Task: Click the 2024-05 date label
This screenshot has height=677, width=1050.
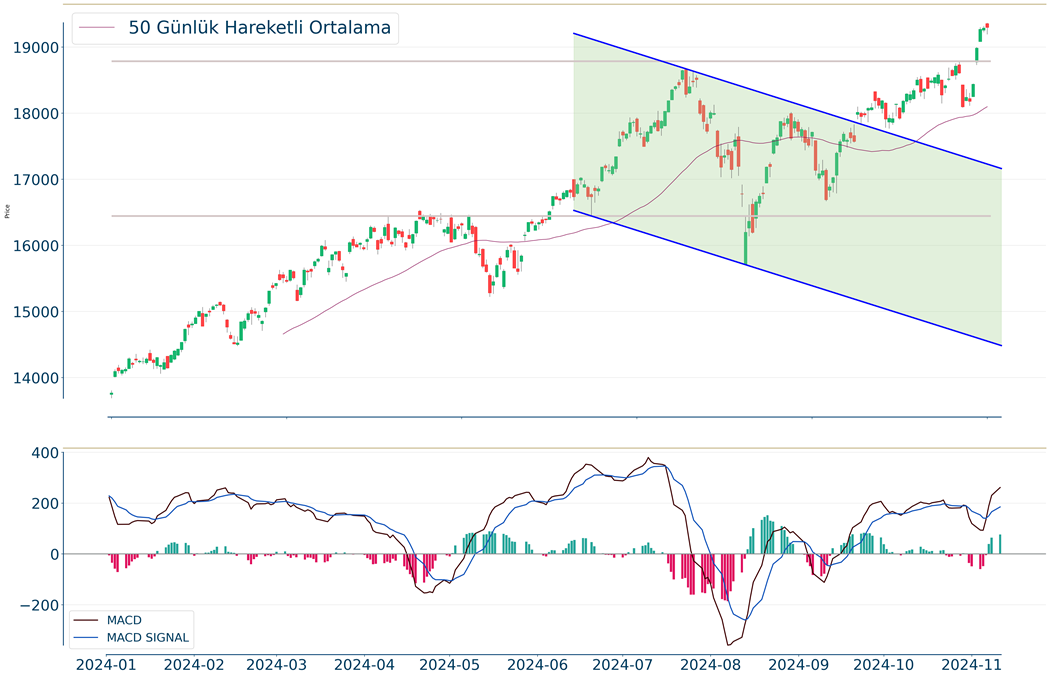Action: click(449, 665)
